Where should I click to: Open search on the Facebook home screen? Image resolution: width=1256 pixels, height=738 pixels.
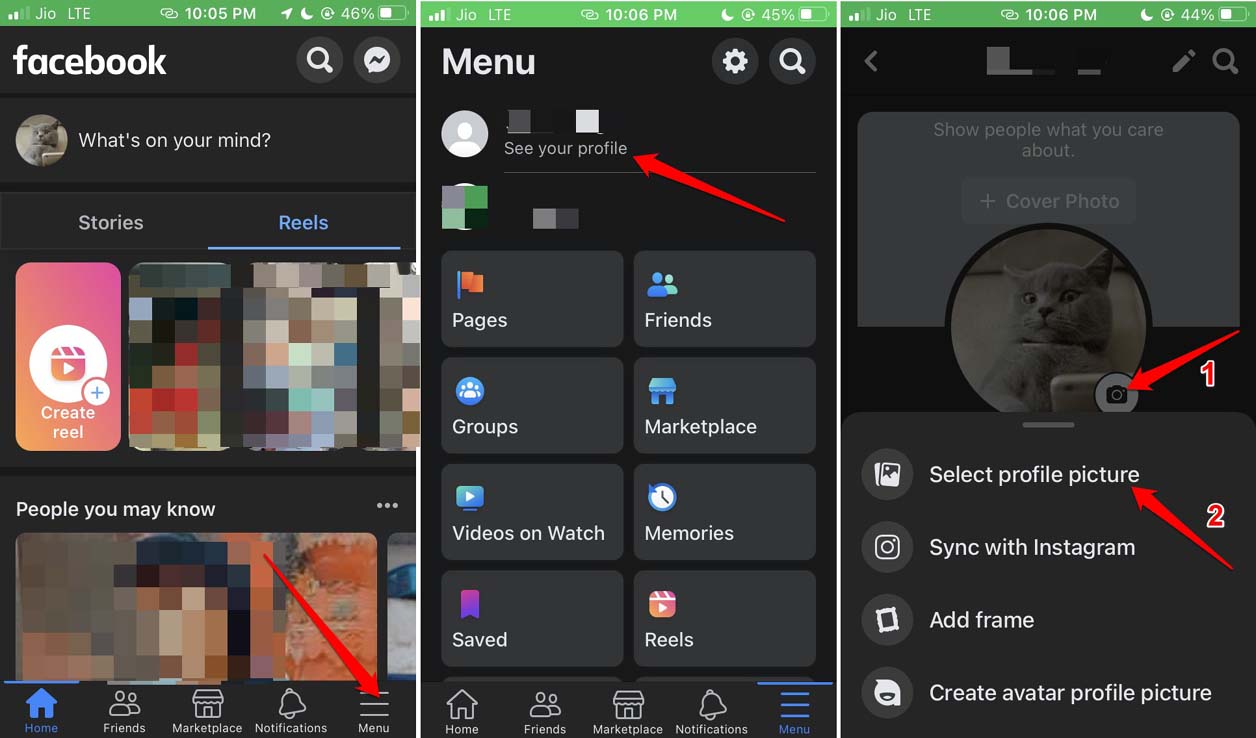point(320,61)
